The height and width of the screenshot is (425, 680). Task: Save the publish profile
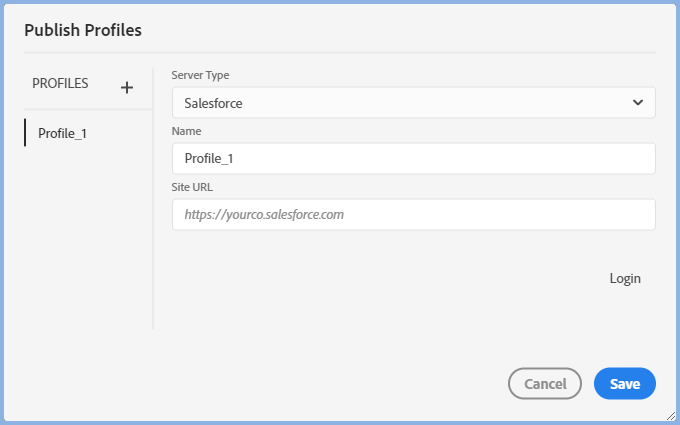625,384
